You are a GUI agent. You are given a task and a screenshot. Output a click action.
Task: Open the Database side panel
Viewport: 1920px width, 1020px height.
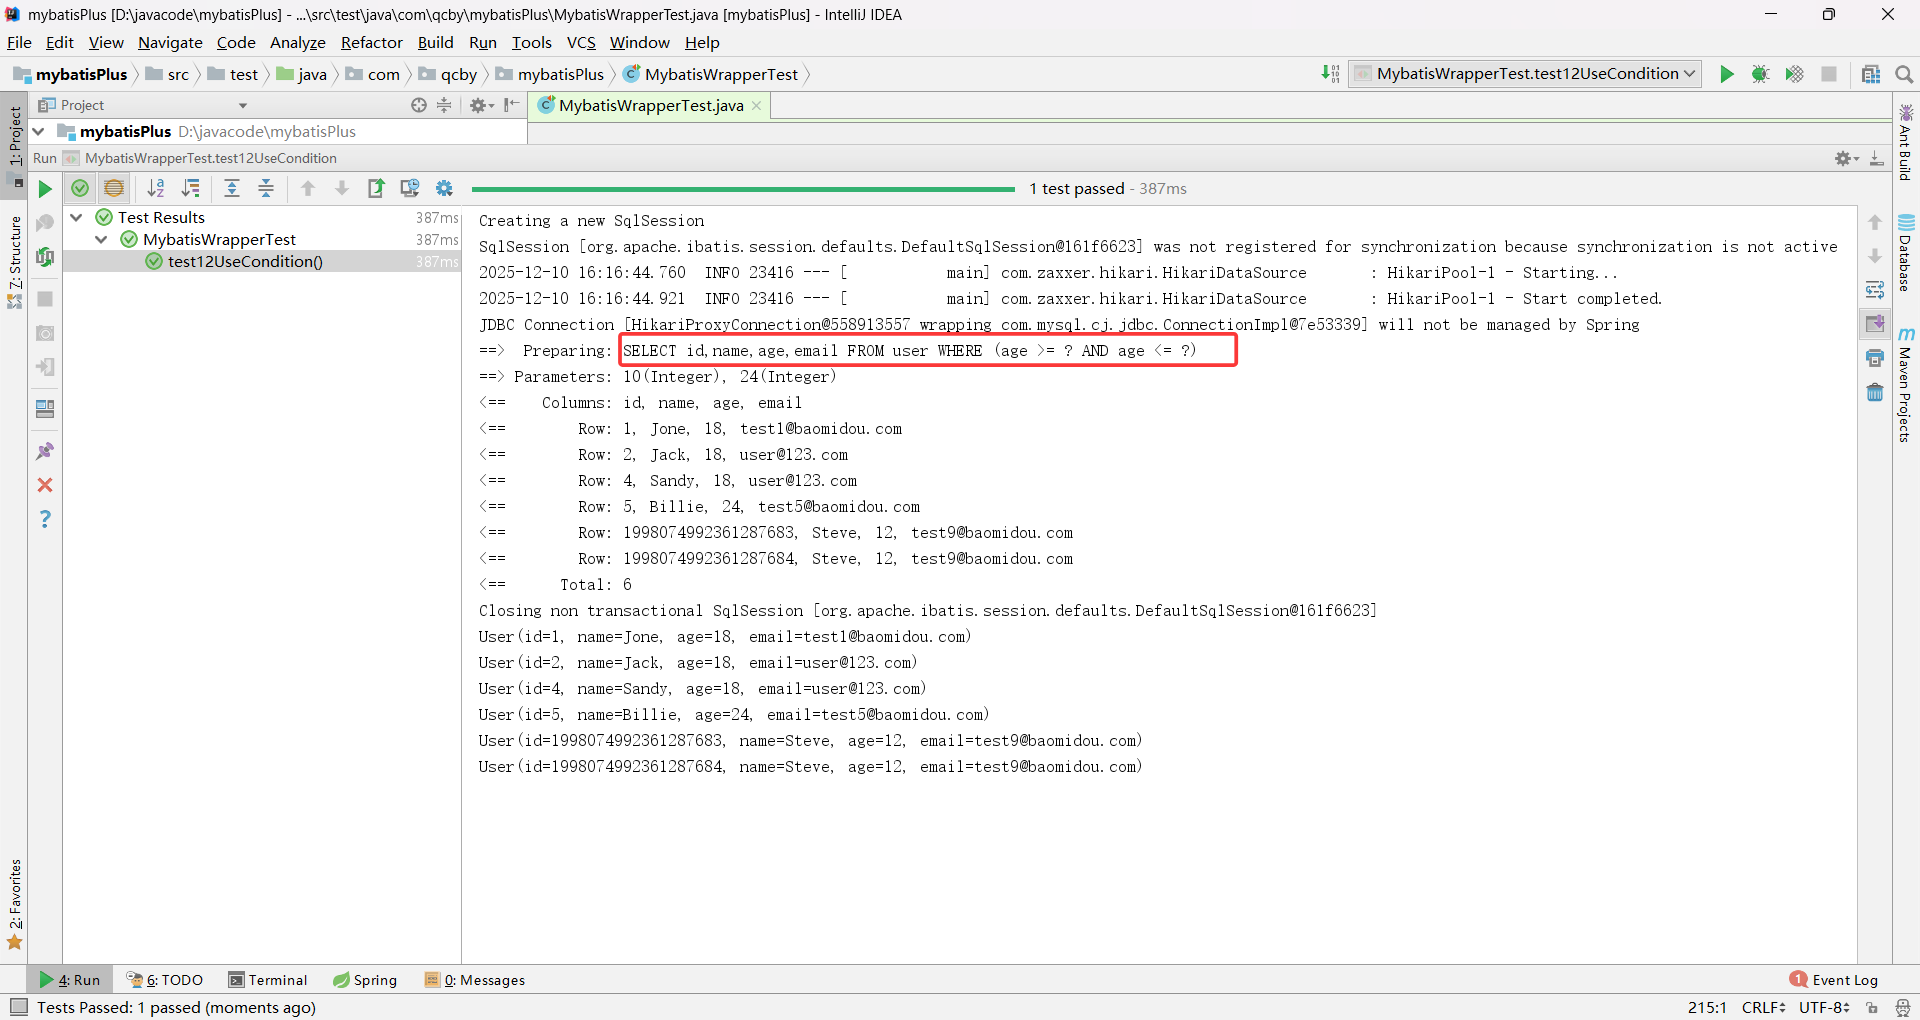pyautogui.click(x=1906, y=251)
